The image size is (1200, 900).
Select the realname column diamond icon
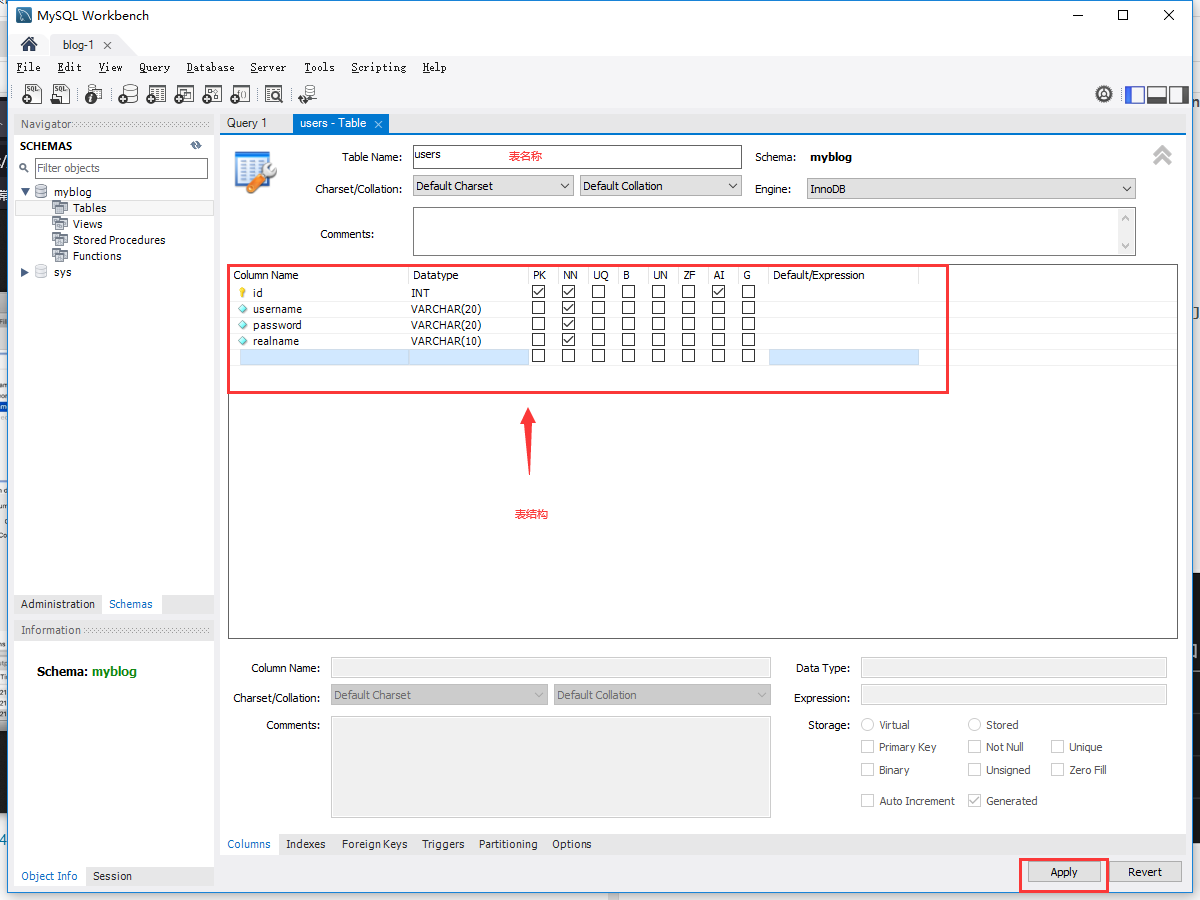click(x=242, y=341)
